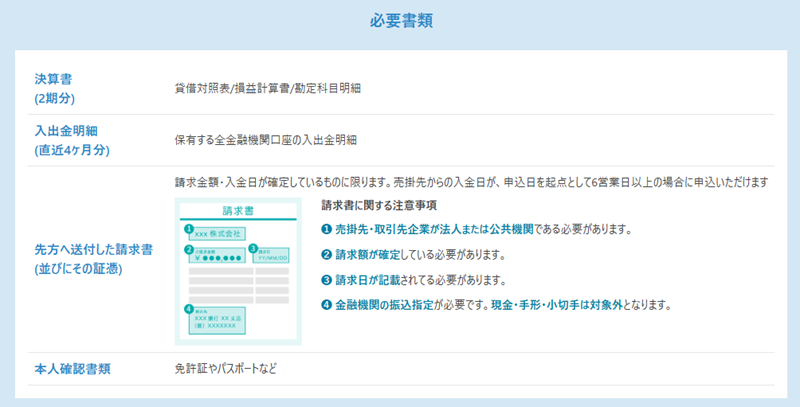Click the number 1 marker in the notes list

point(327,229)
